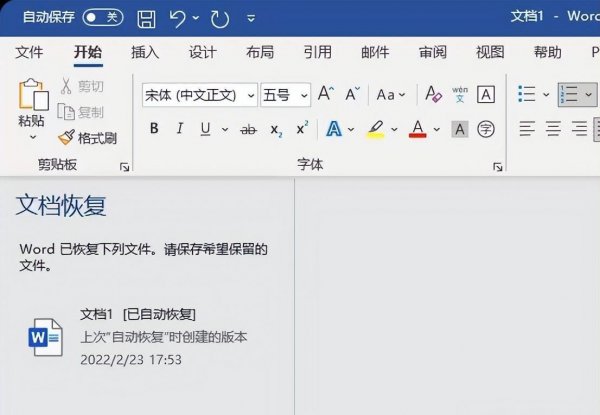600x415 pixels.
Task: Switch to the 审阅 ribbon tab
Action: [433, 52]
